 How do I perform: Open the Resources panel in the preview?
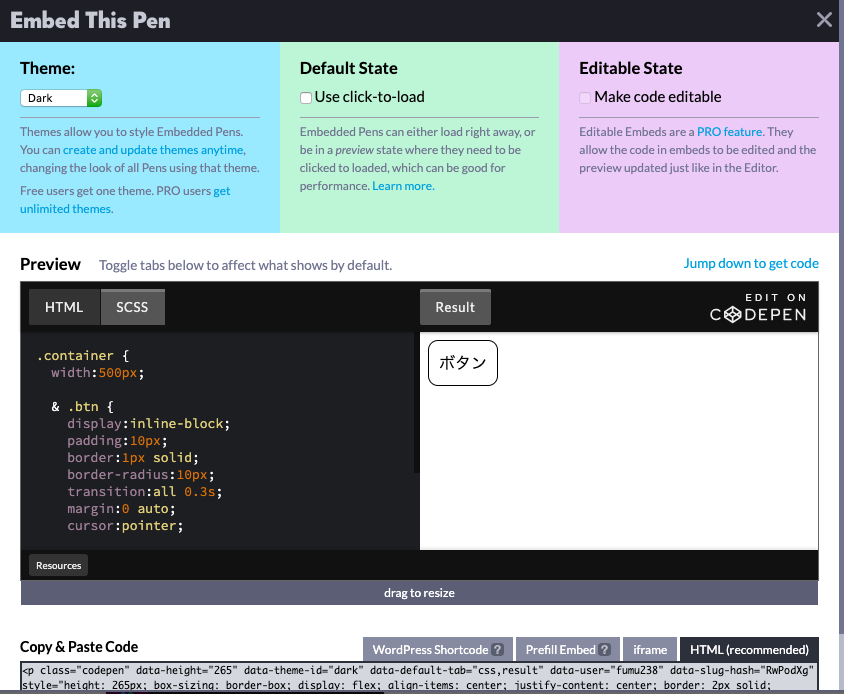pos(57,565)
